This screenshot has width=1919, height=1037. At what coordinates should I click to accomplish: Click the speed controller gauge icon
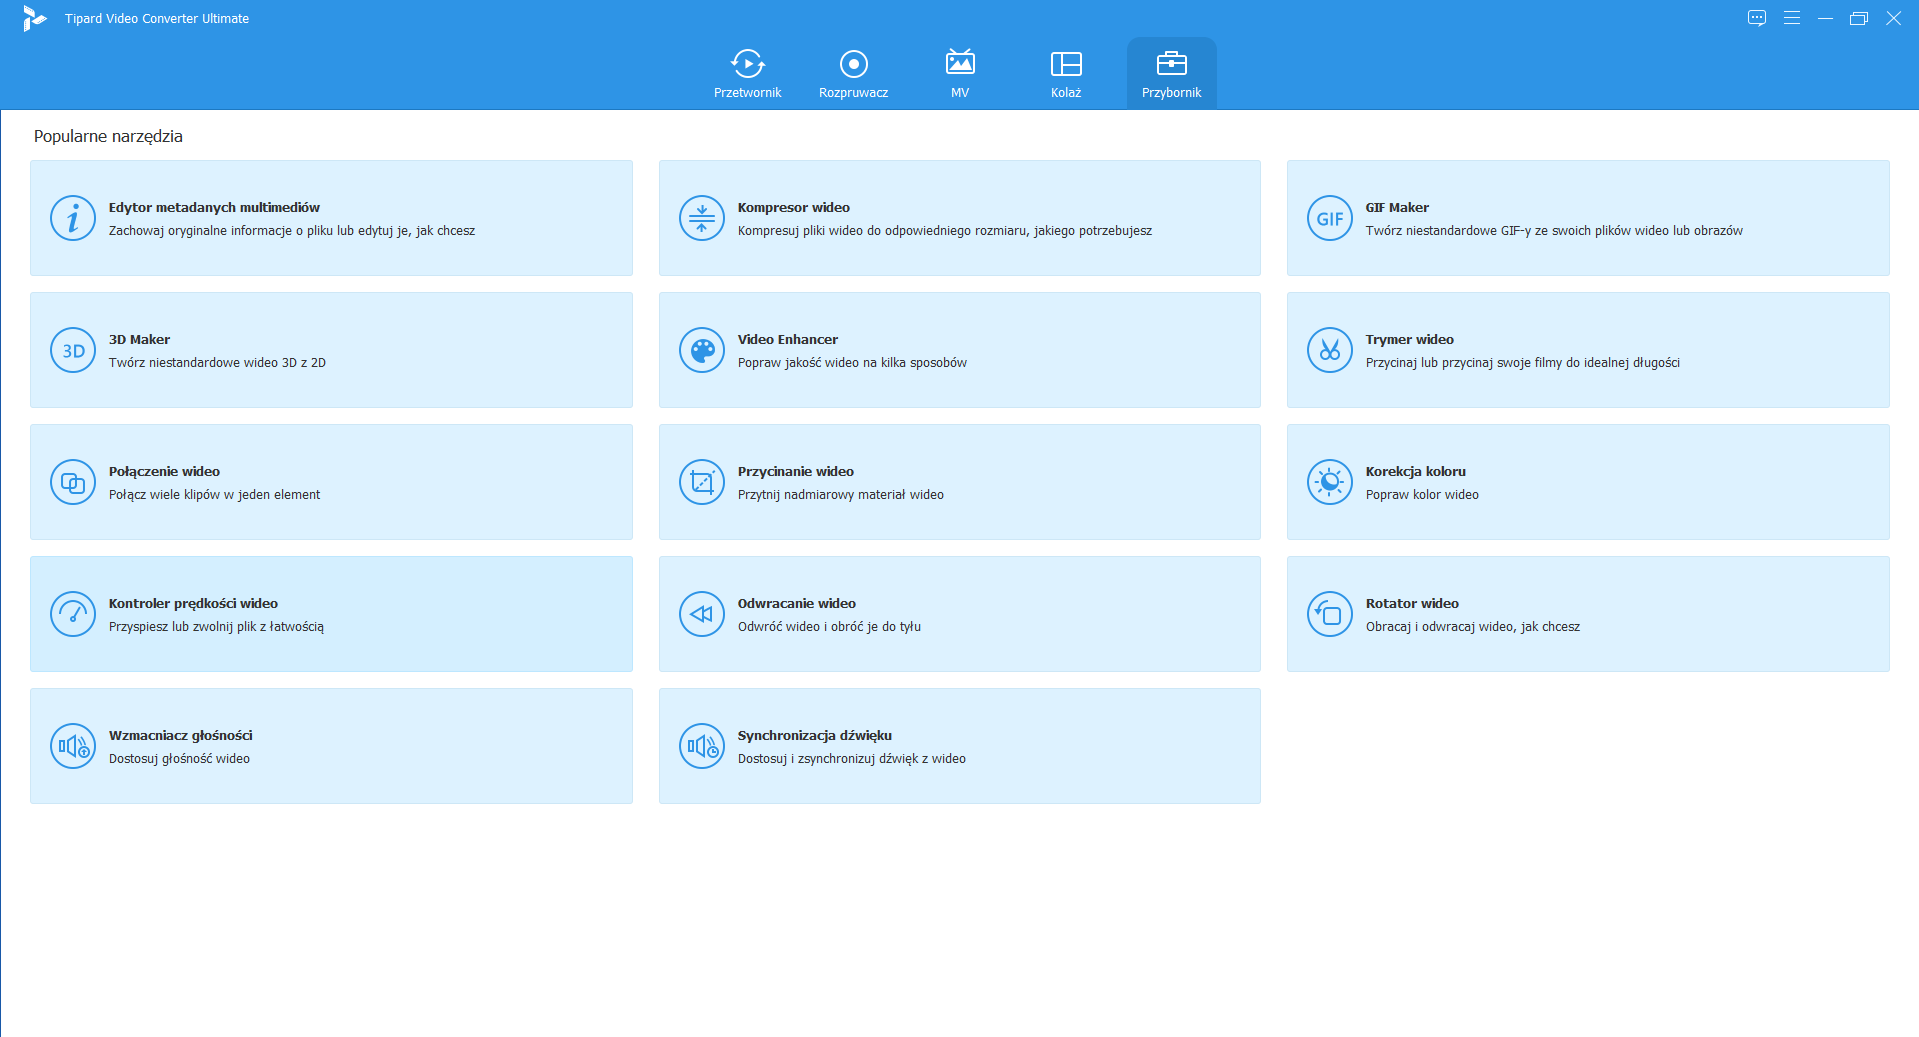tap(73, 614)
